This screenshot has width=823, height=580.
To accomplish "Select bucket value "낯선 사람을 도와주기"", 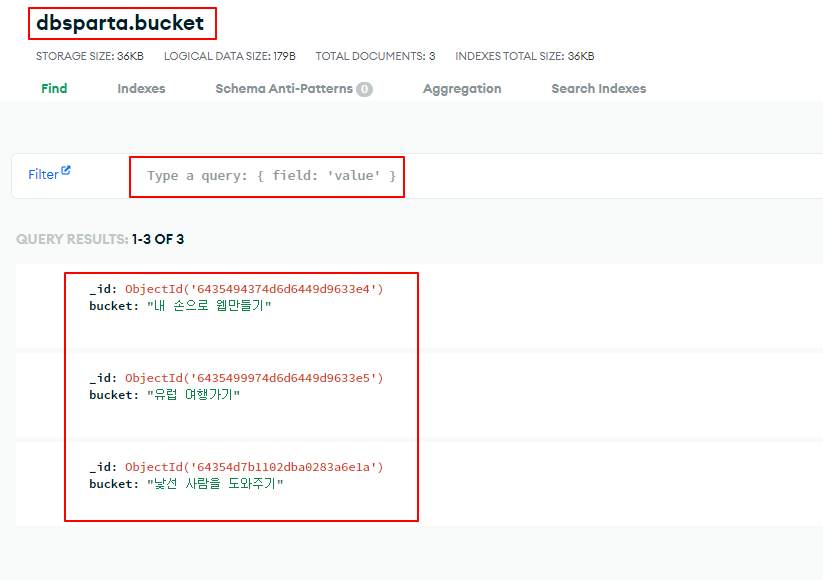I will click(x=215, y=484).
